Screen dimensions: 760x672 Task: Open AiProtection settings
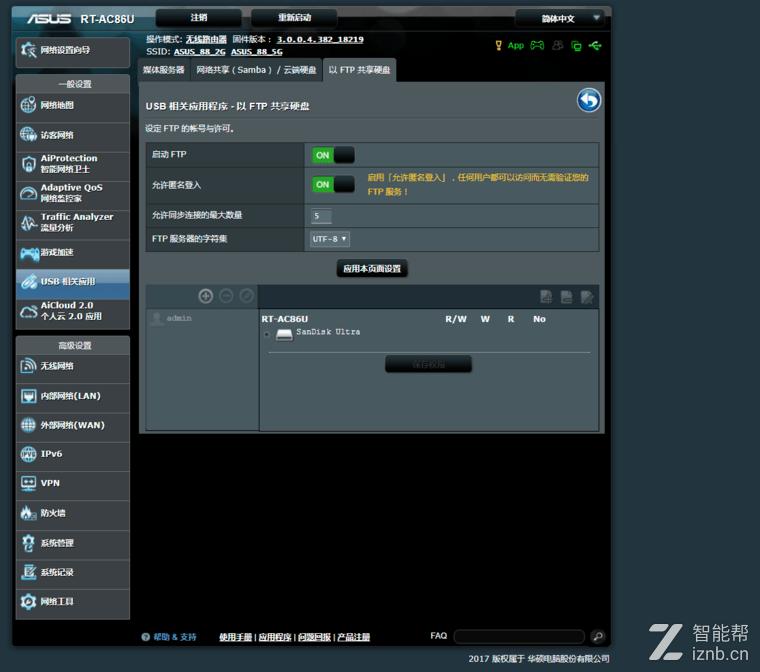click(x=73, y=164)
